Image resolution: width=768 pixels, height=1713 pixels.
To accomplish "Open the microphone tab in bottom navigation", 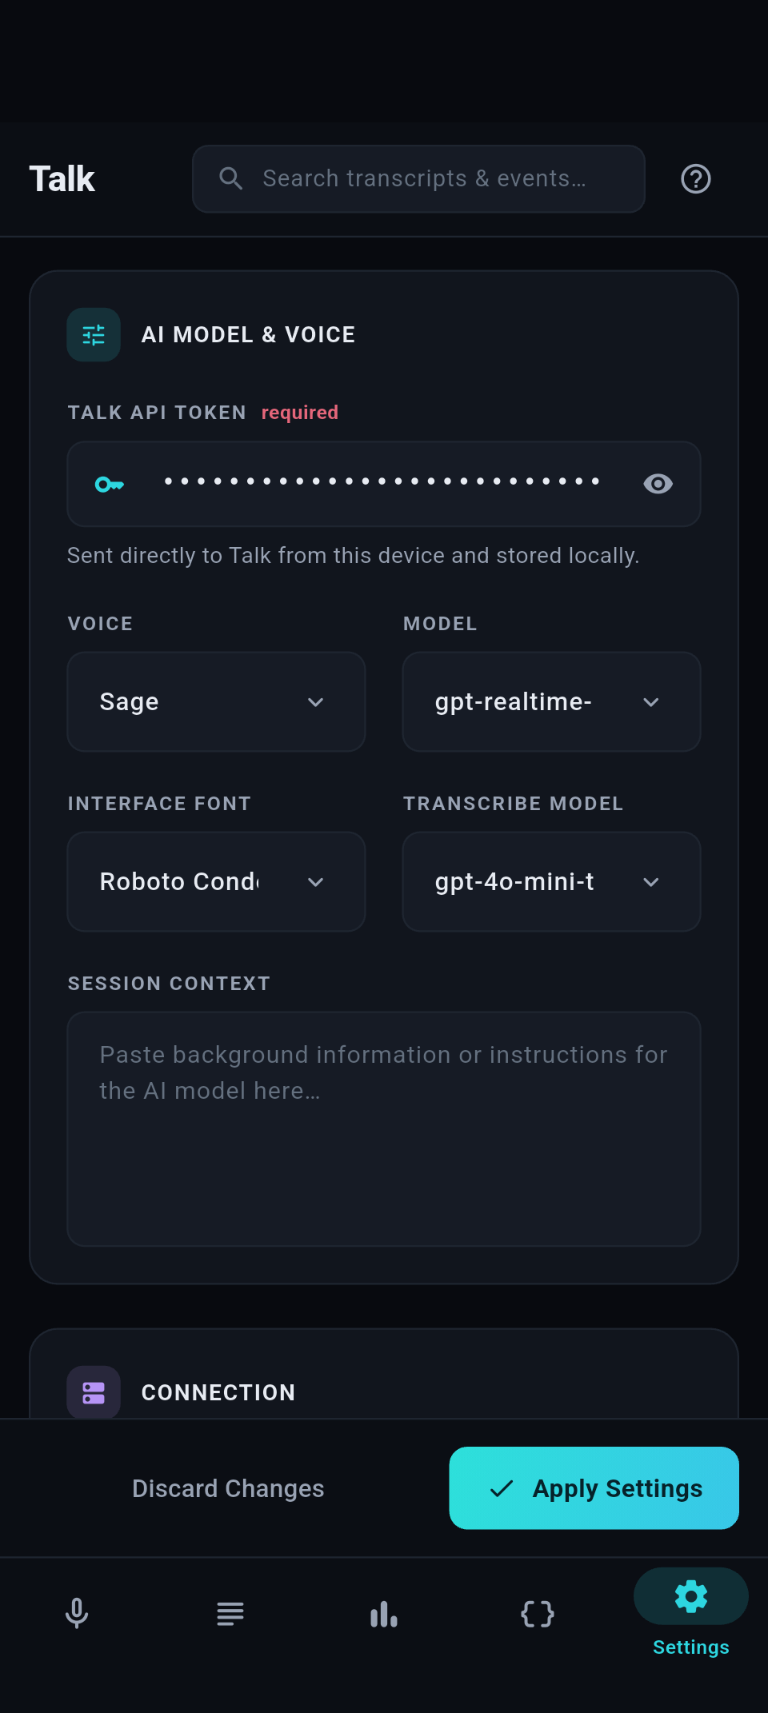I will (77, 1613).
